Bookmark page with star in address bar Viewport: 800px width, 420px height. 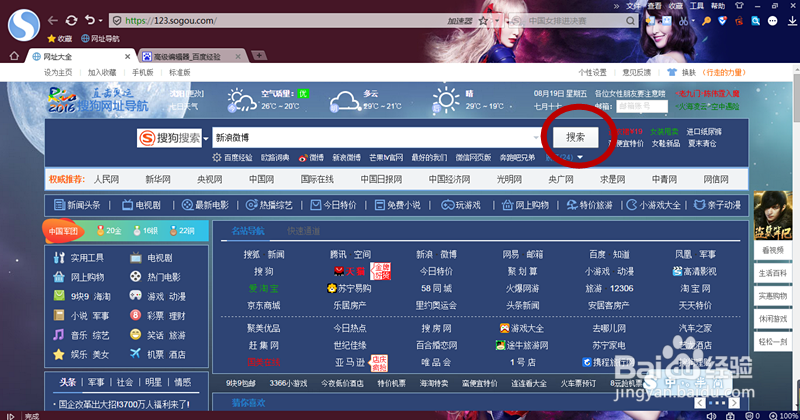[483, 21]
